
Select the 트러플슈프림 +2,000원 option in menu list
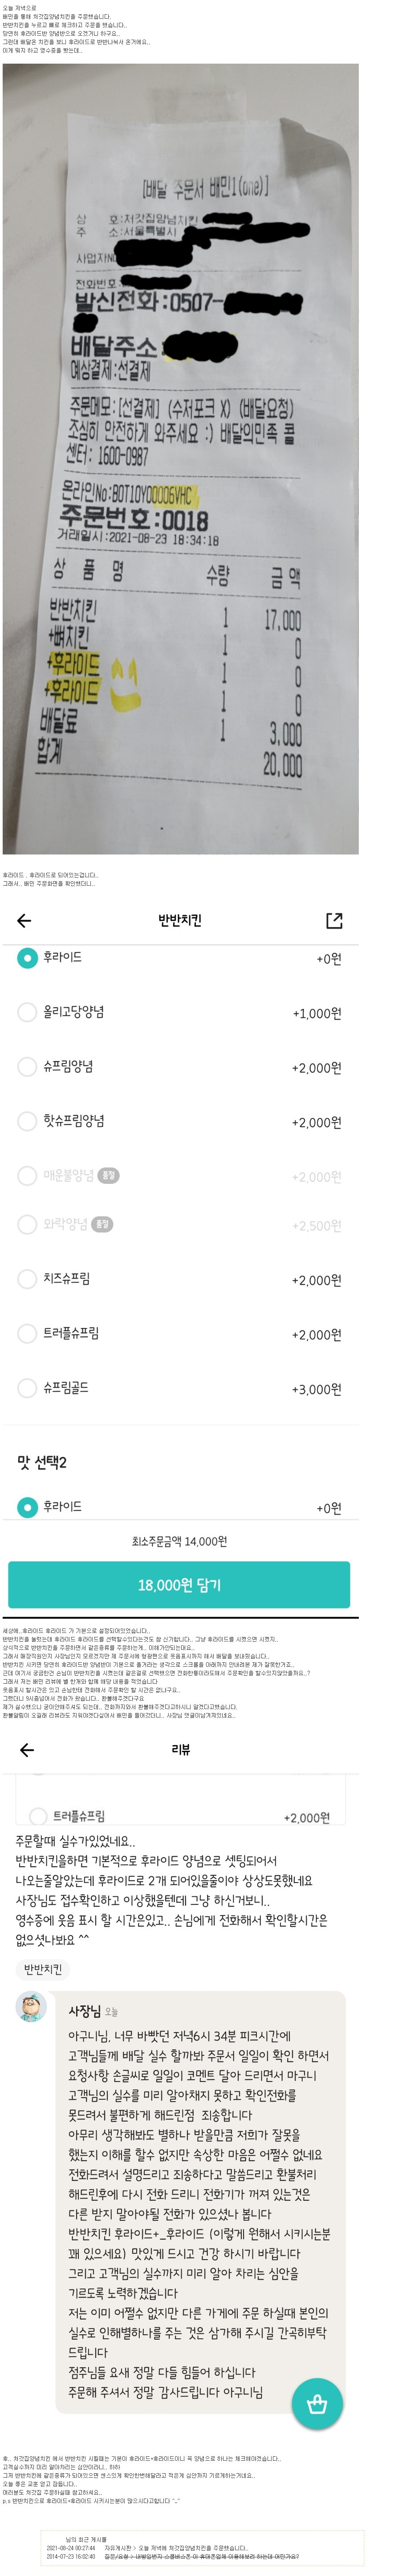tap(179, 1333)
